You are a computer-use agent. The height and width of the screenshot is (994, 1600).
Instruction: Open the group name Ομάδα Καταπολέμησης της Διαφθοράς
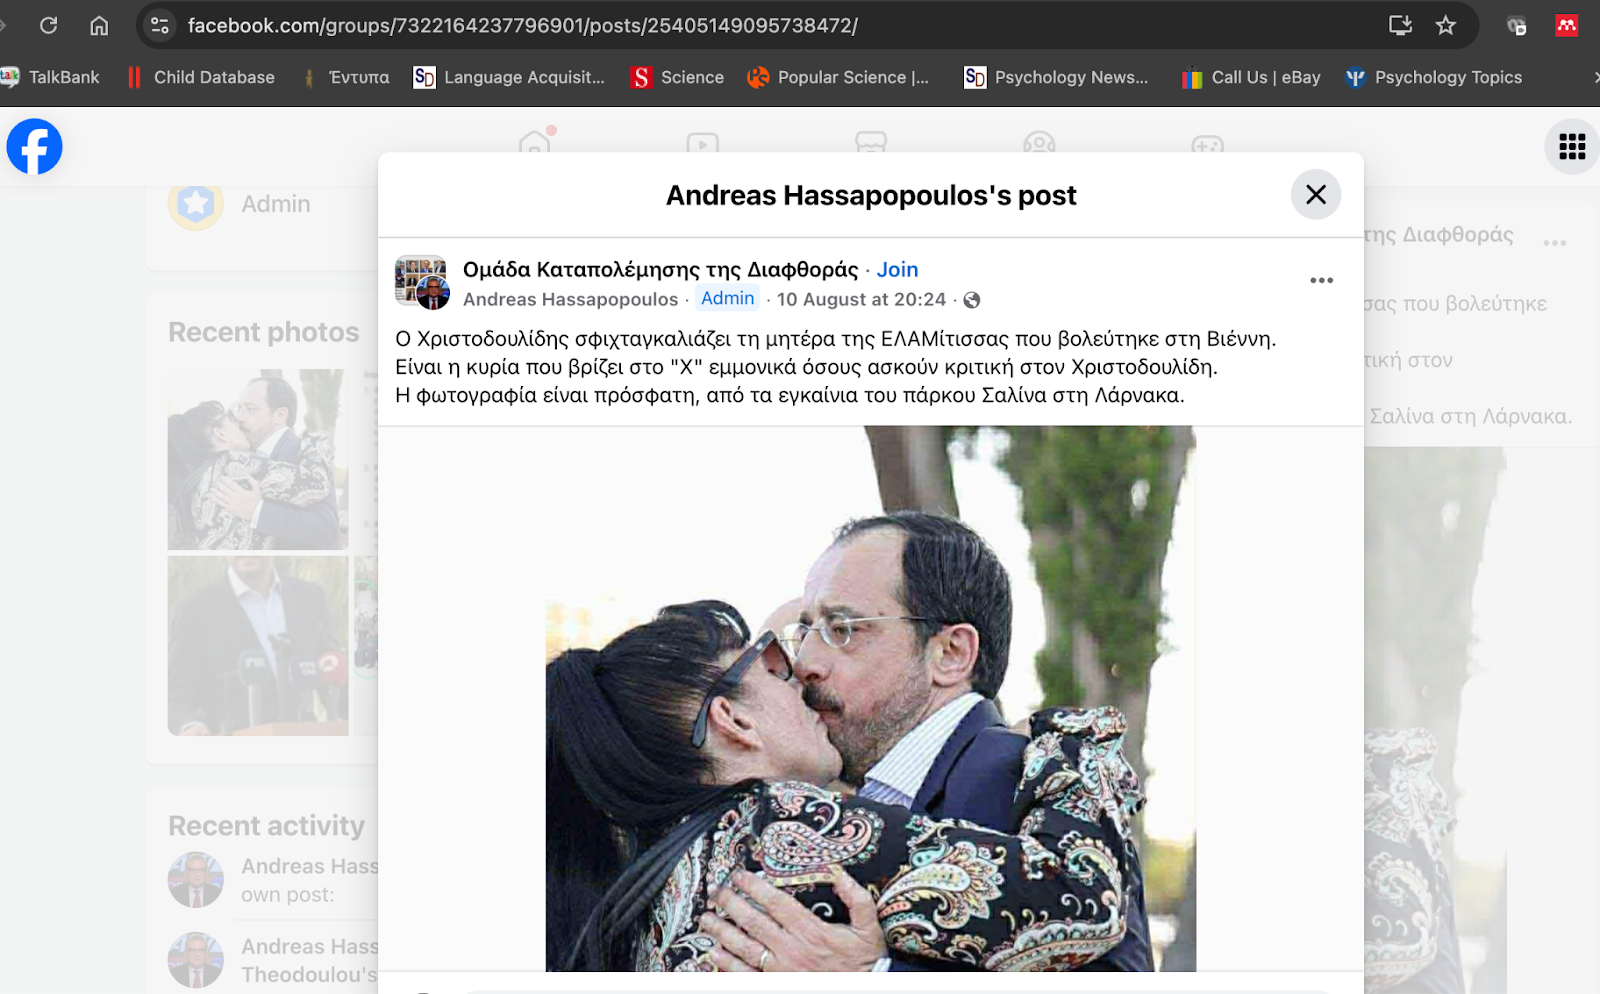pos(660,269)
